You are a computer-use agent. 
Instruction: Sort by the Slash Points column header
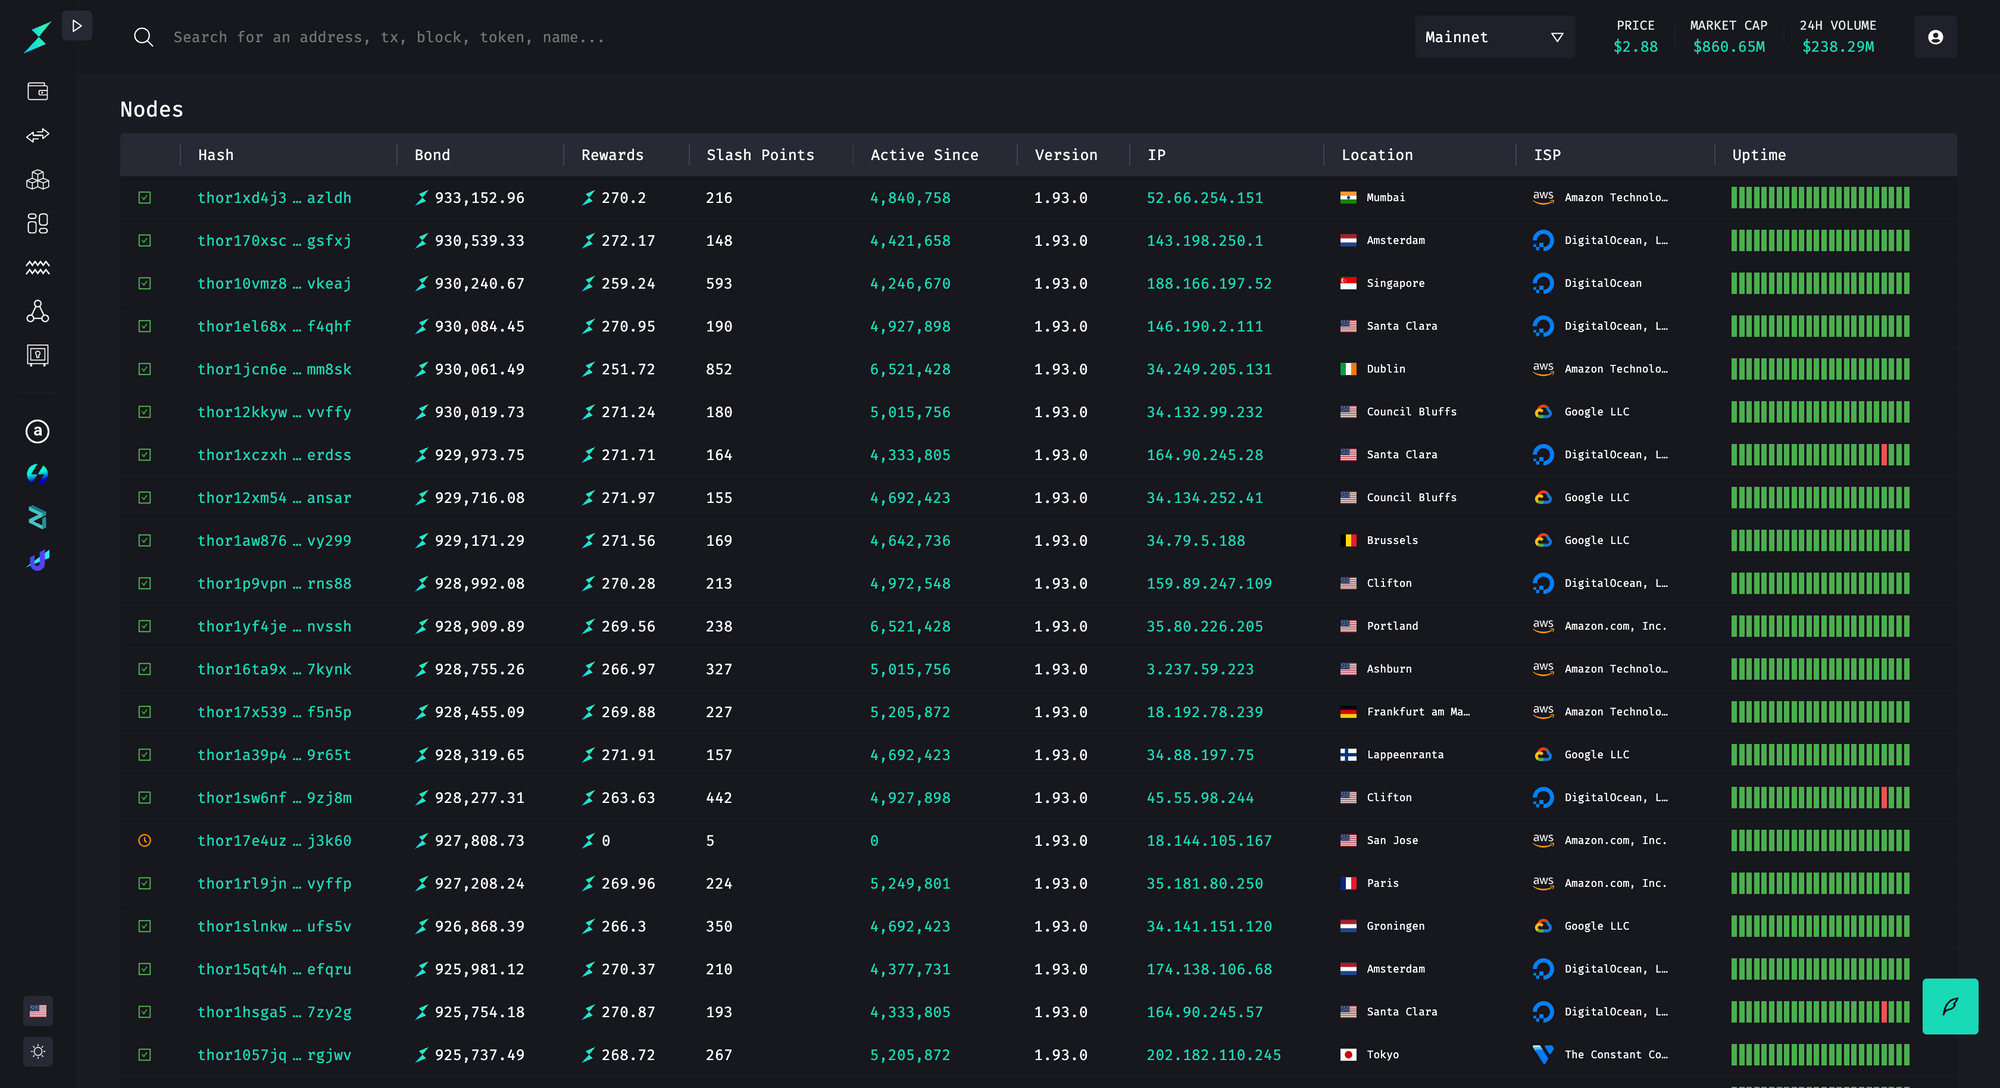(x=760, y=155)
